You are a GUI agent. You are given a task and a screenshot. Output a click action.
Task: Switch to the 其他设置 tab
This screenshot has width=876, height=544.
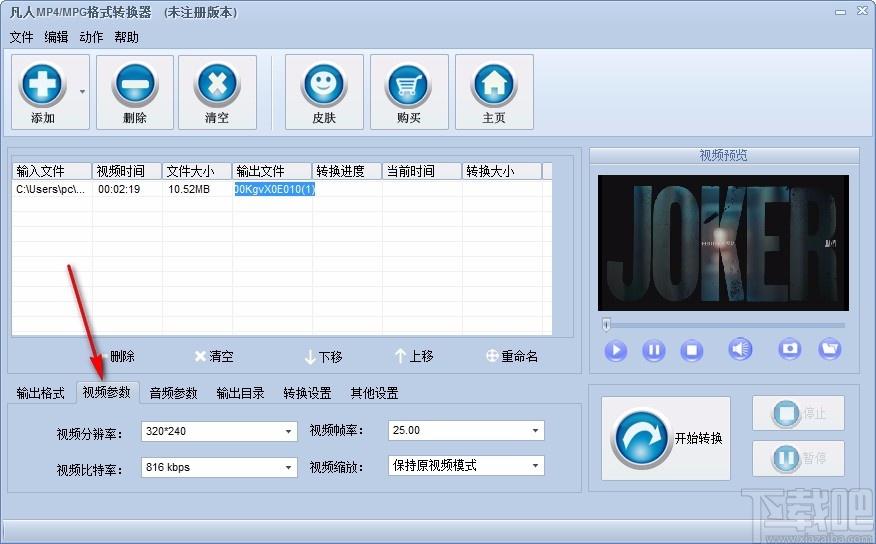374,393
